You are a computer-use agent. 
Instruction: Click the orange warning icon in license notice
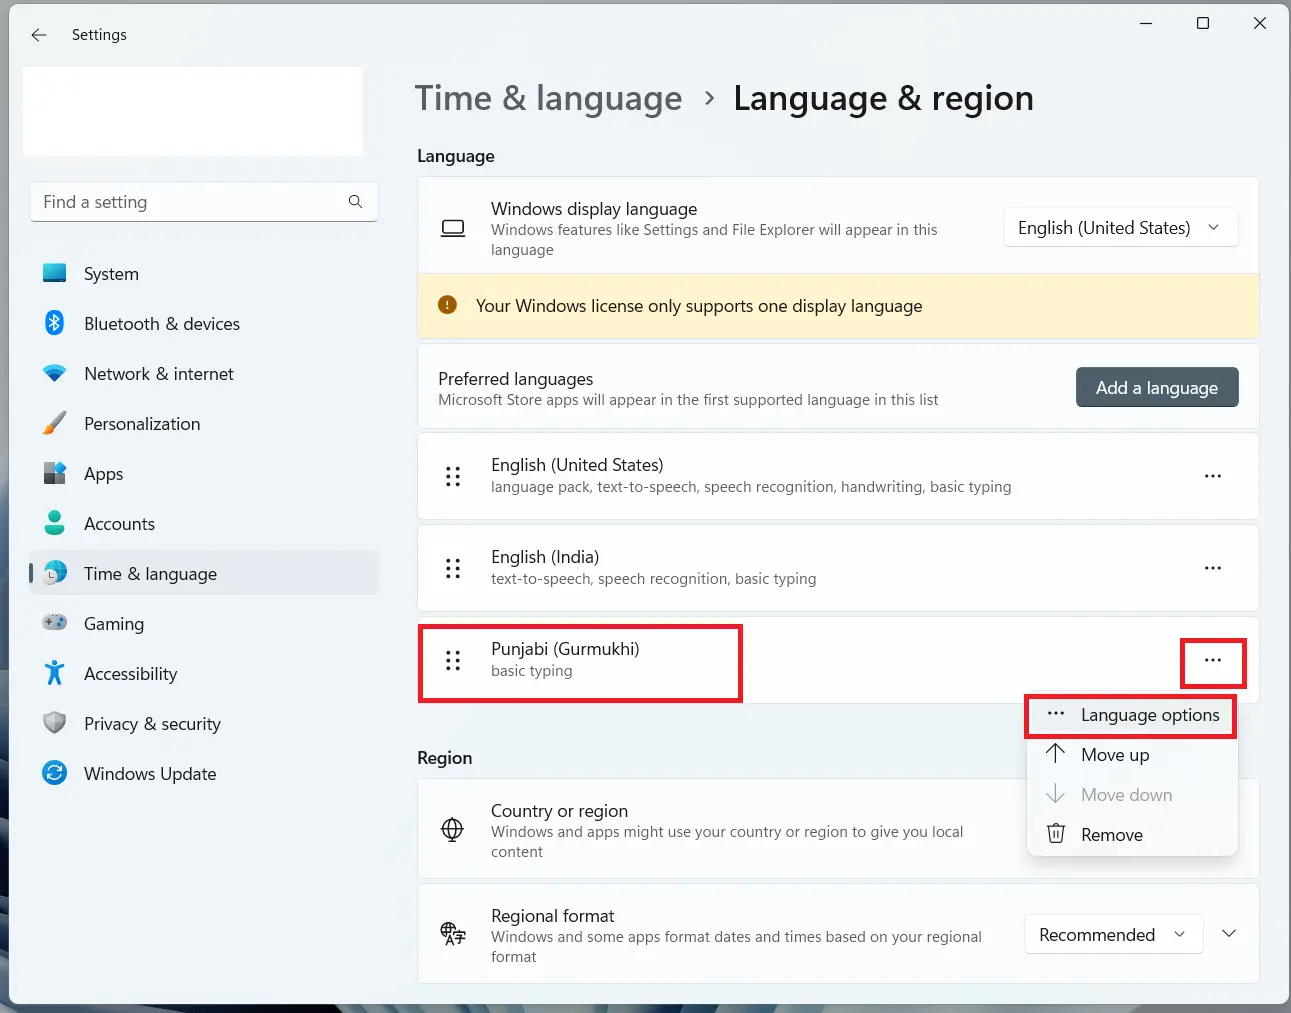click(x=447, y=305)
